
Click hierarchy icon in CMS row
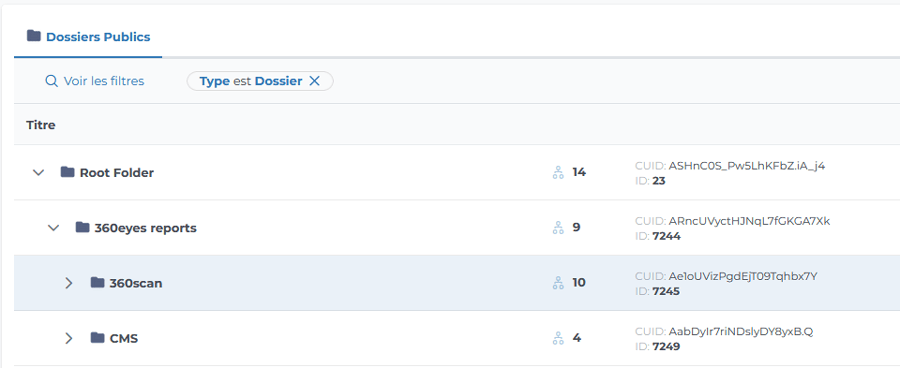pos(558,338)
